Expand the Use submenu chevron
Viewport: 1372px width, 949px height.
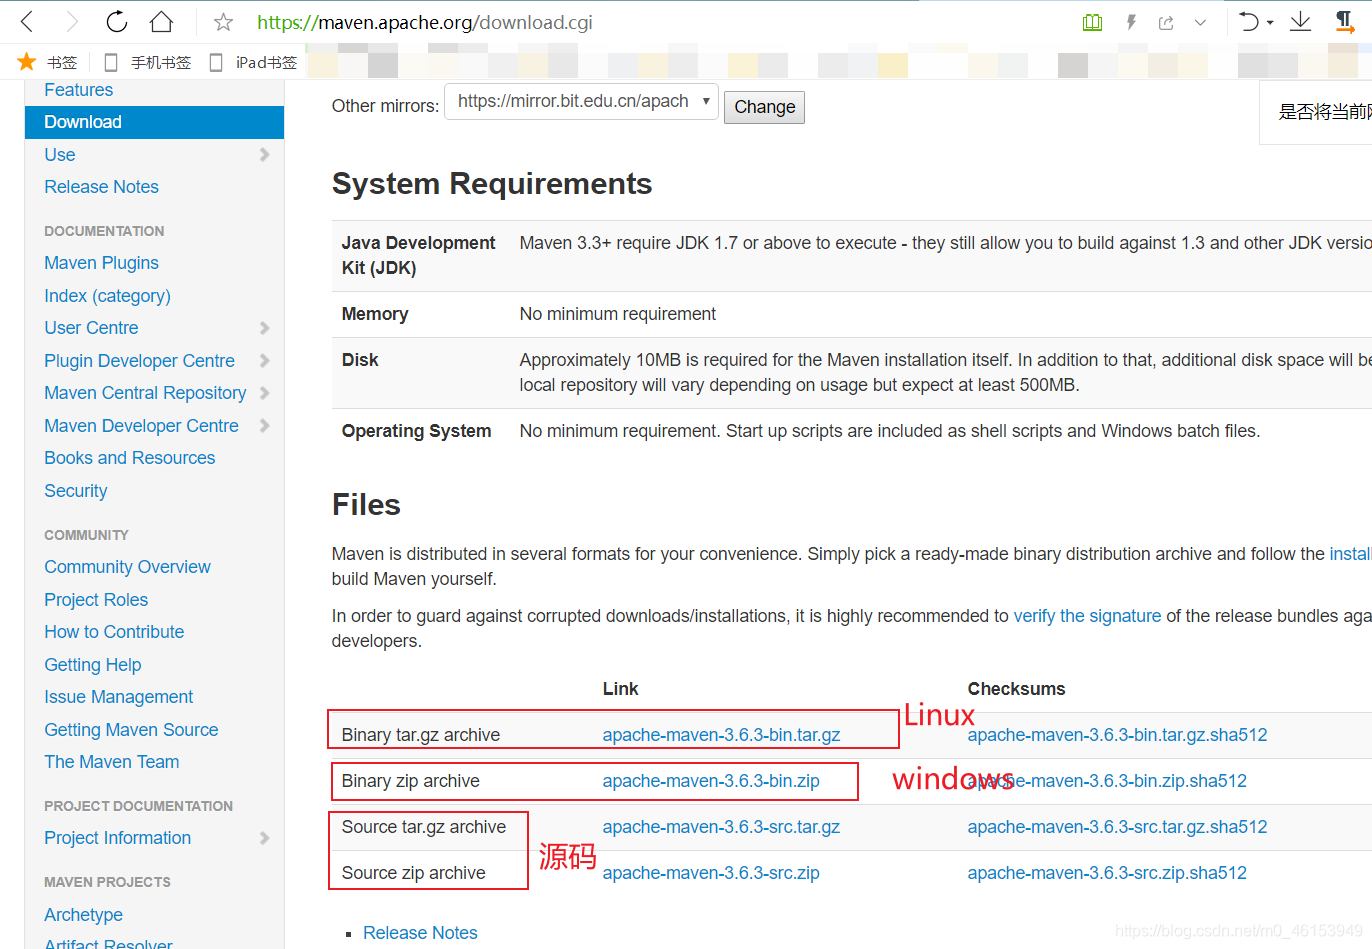click(264, 155)
